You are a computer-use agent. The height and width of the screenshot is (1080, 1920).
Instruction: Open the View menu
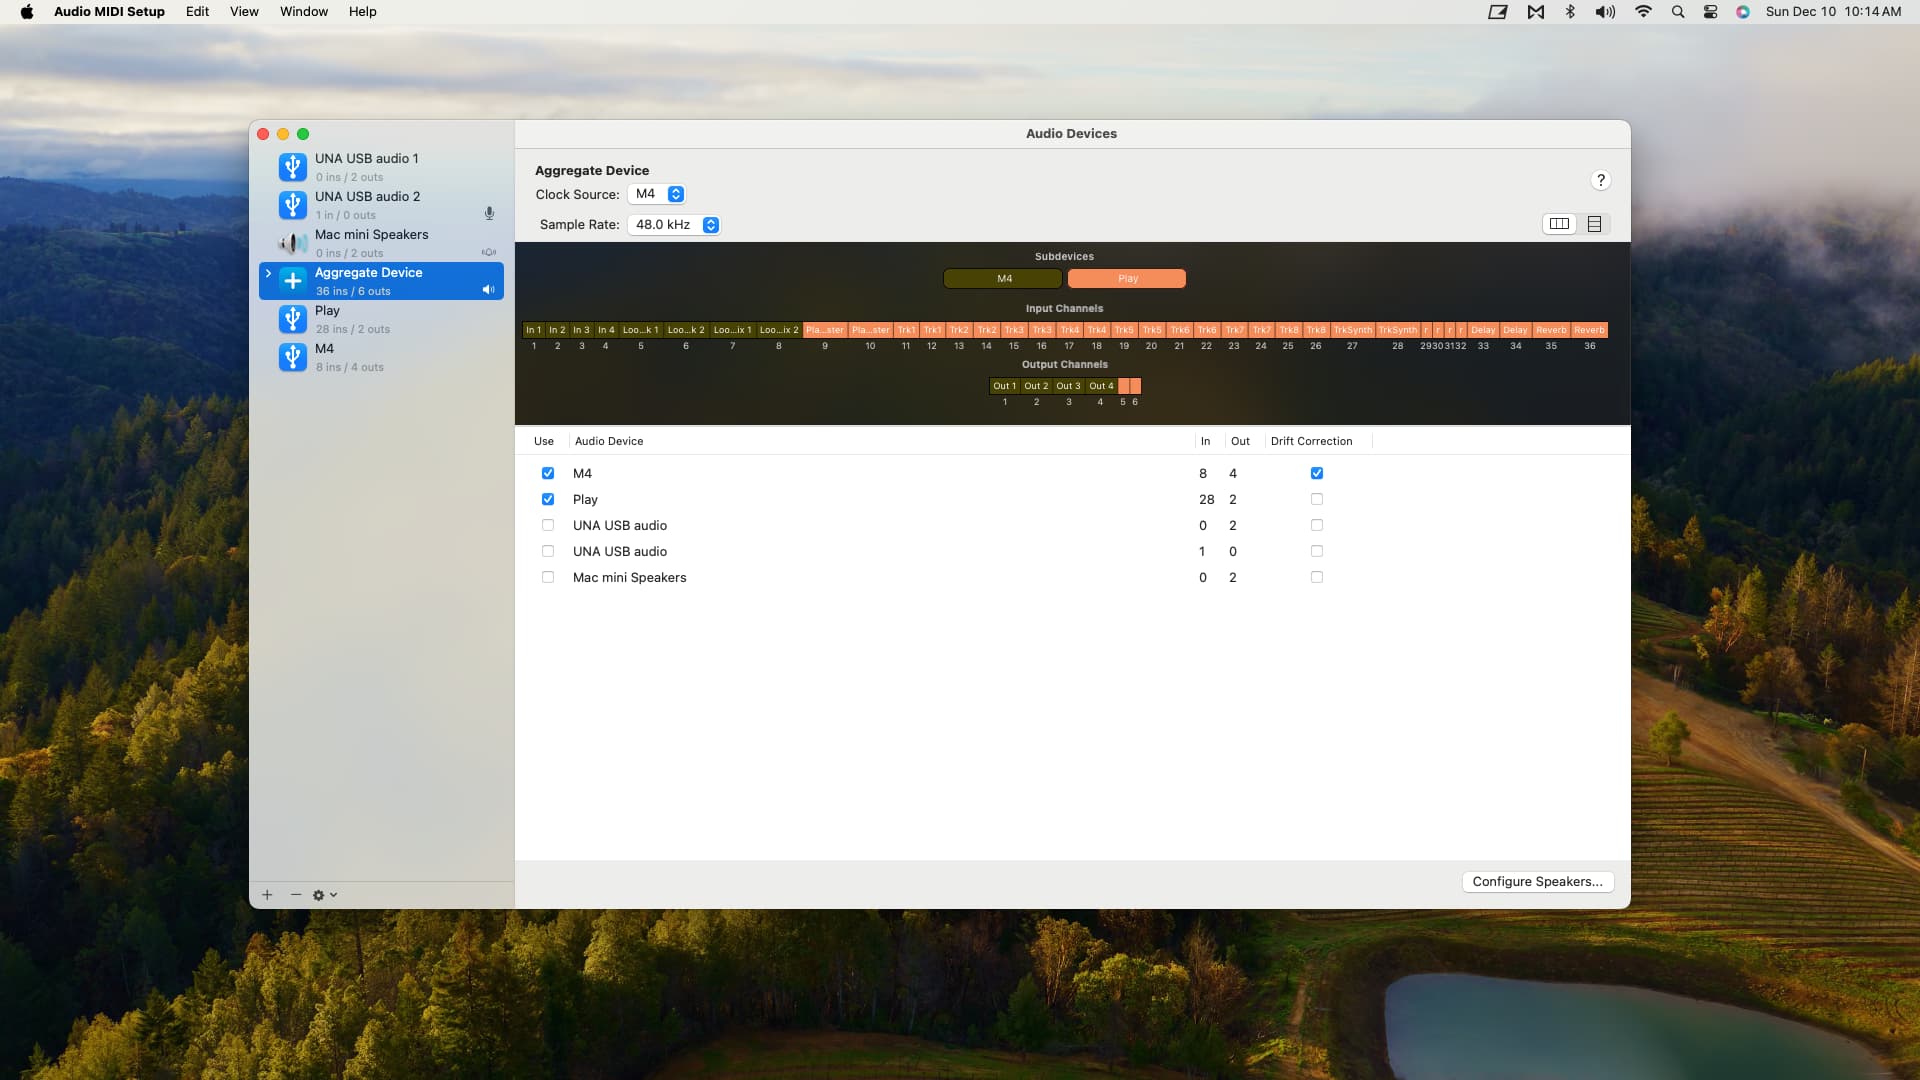pos(244,12)
